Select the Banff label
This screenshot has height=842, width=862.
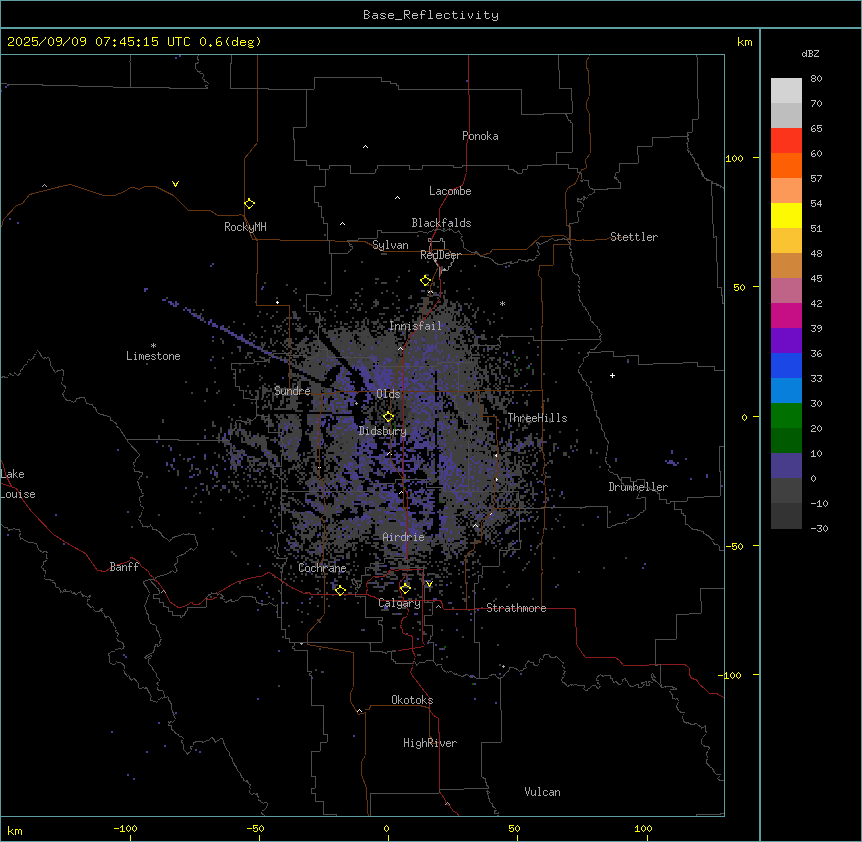(x=124, y=567)
